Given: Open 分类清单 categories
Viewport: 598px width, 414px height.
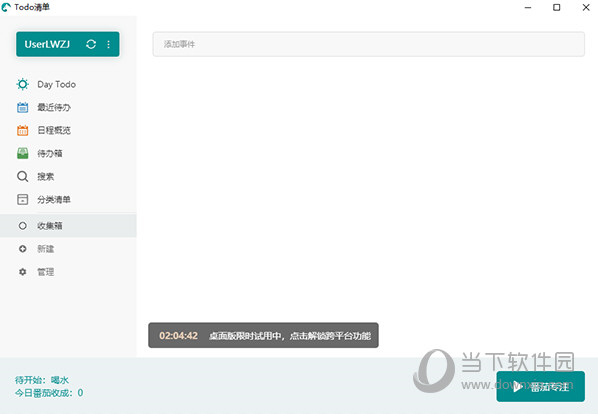Looking at the screenshot, I should tap(54, 199).
